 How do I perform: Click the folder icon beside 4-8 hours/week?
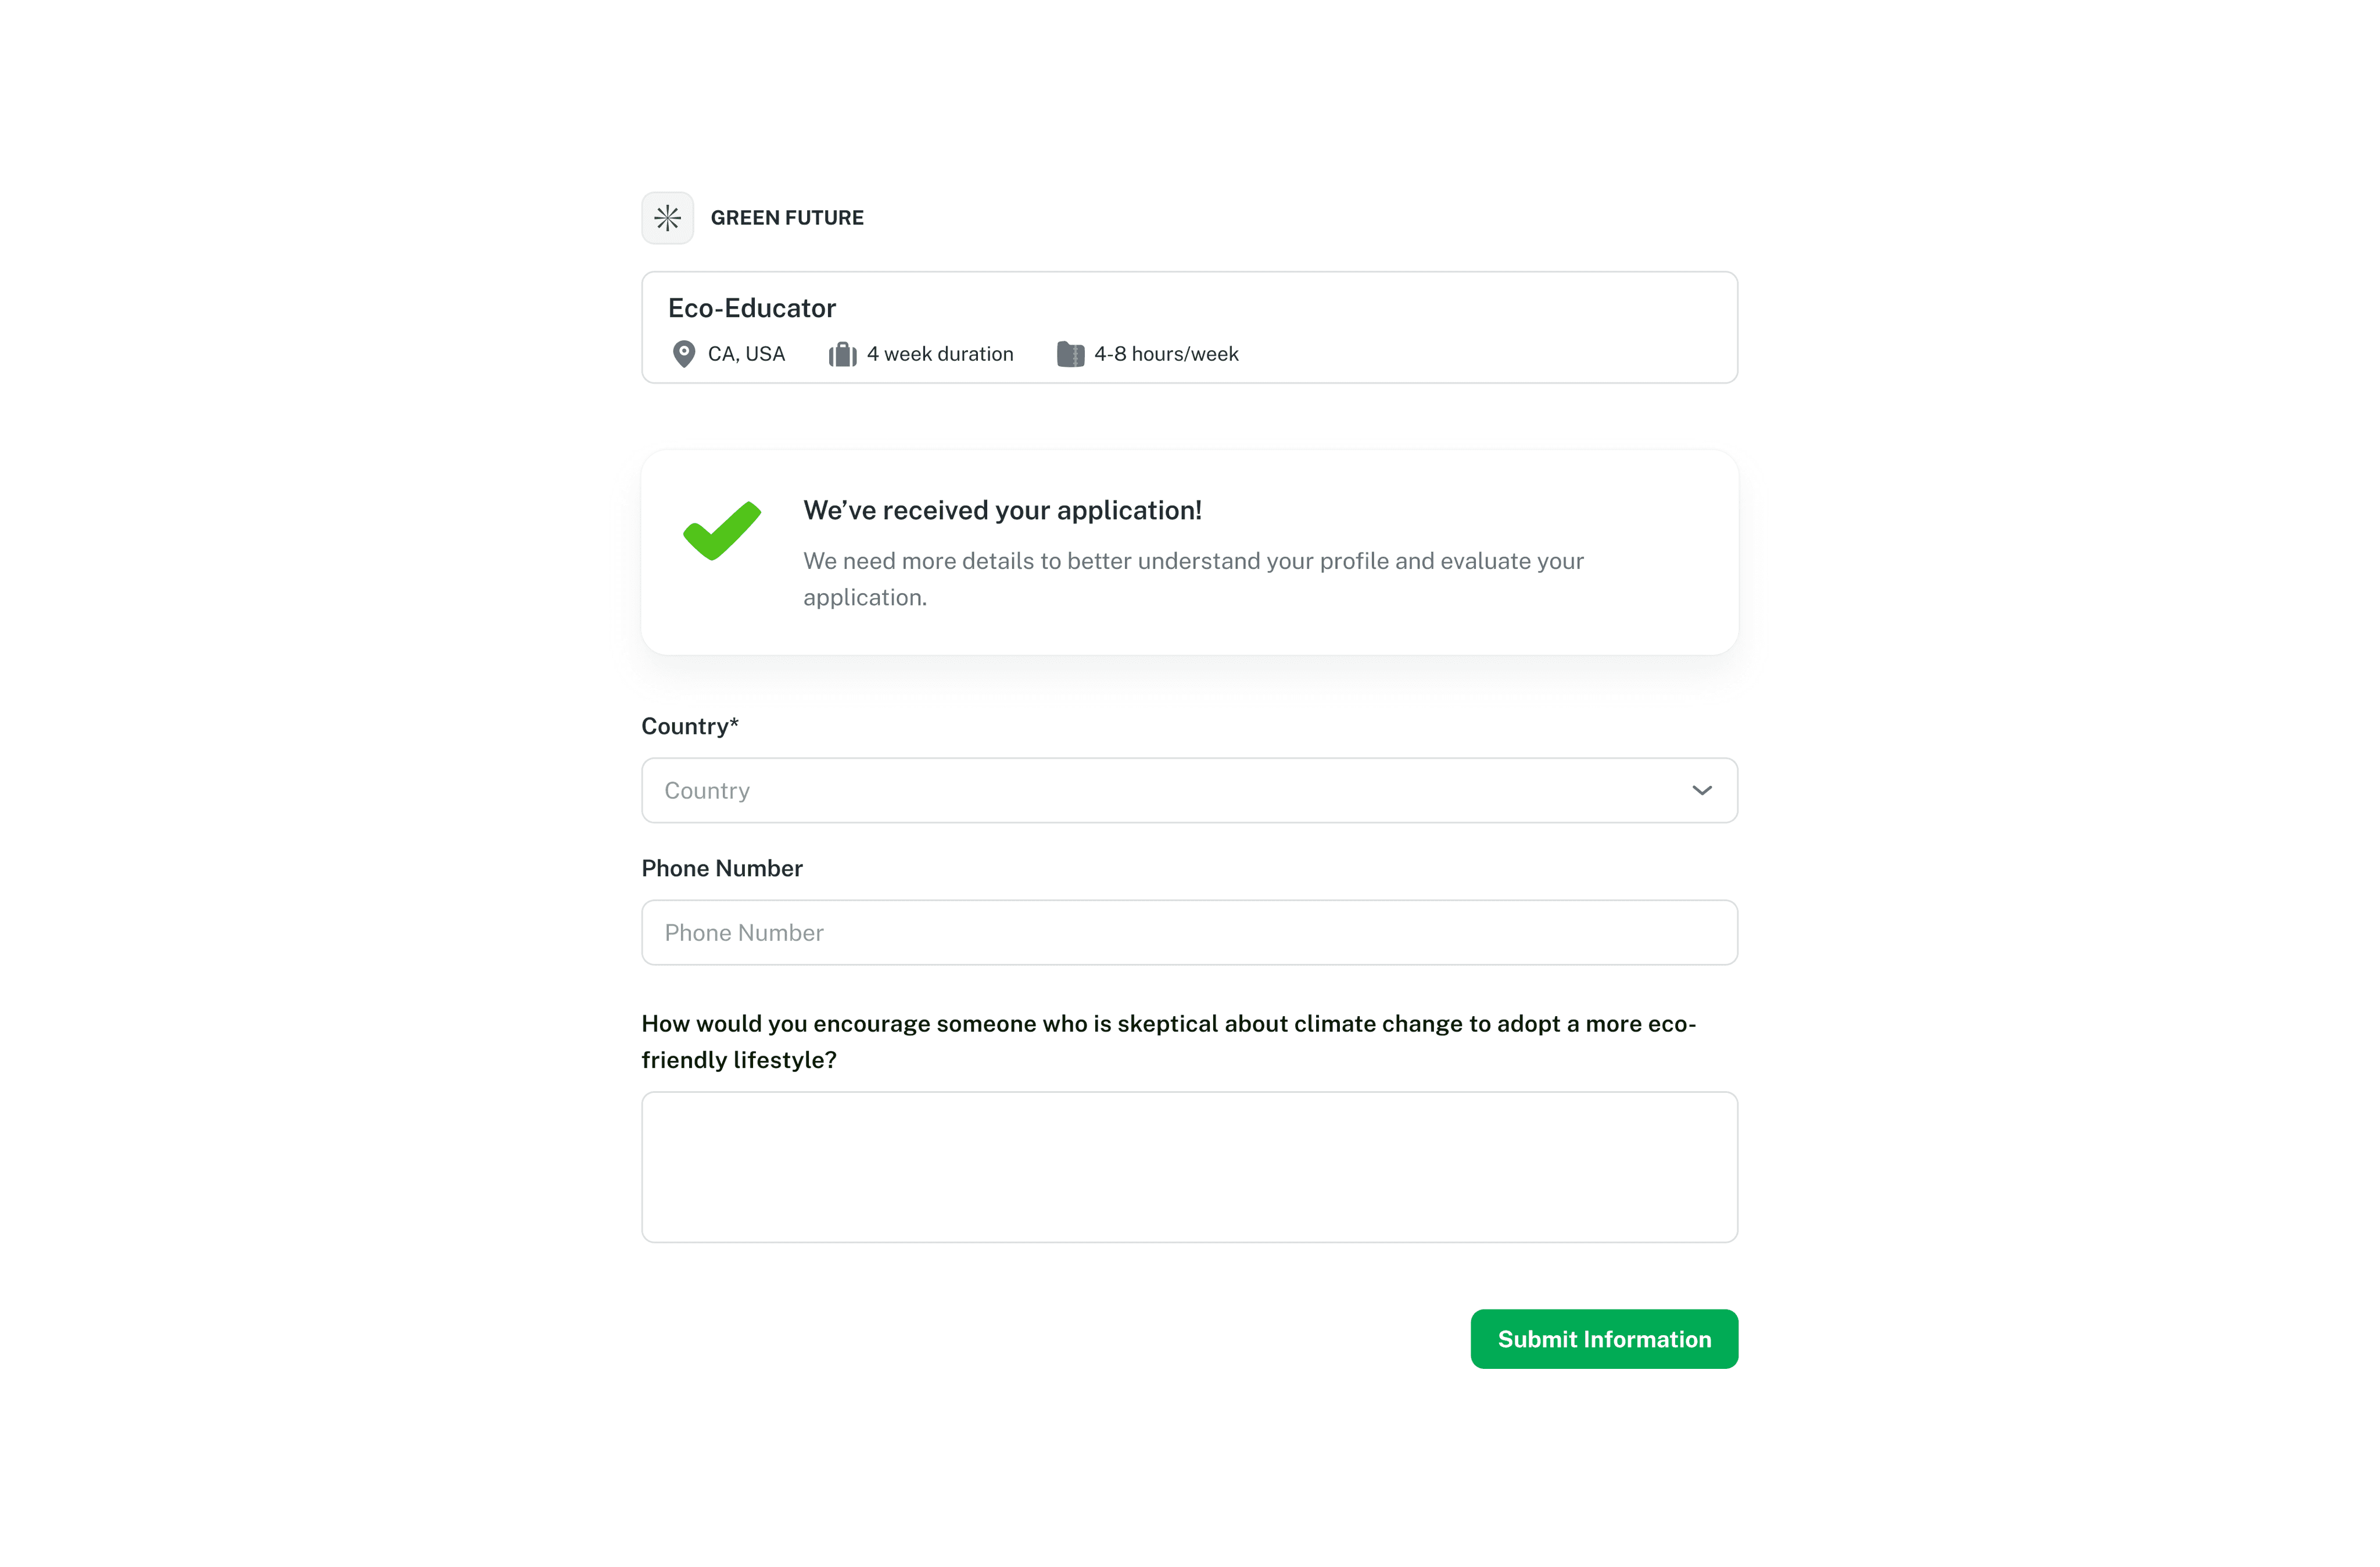(1070, 354)
